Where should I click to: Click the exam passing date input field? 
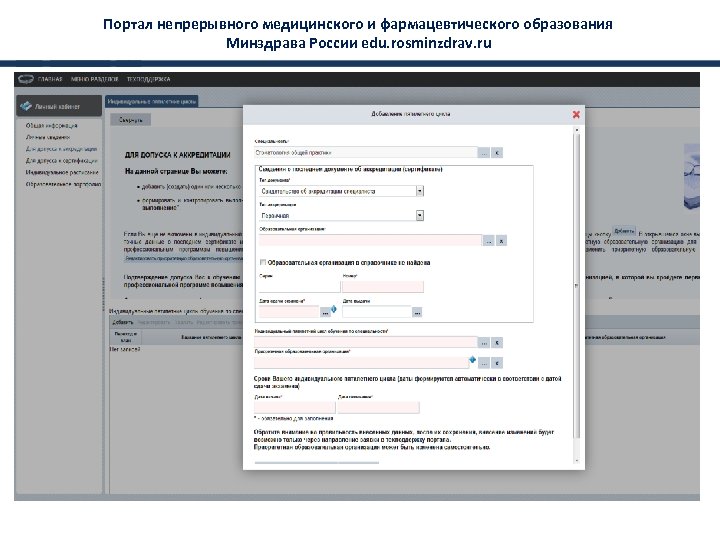[289, 312]
